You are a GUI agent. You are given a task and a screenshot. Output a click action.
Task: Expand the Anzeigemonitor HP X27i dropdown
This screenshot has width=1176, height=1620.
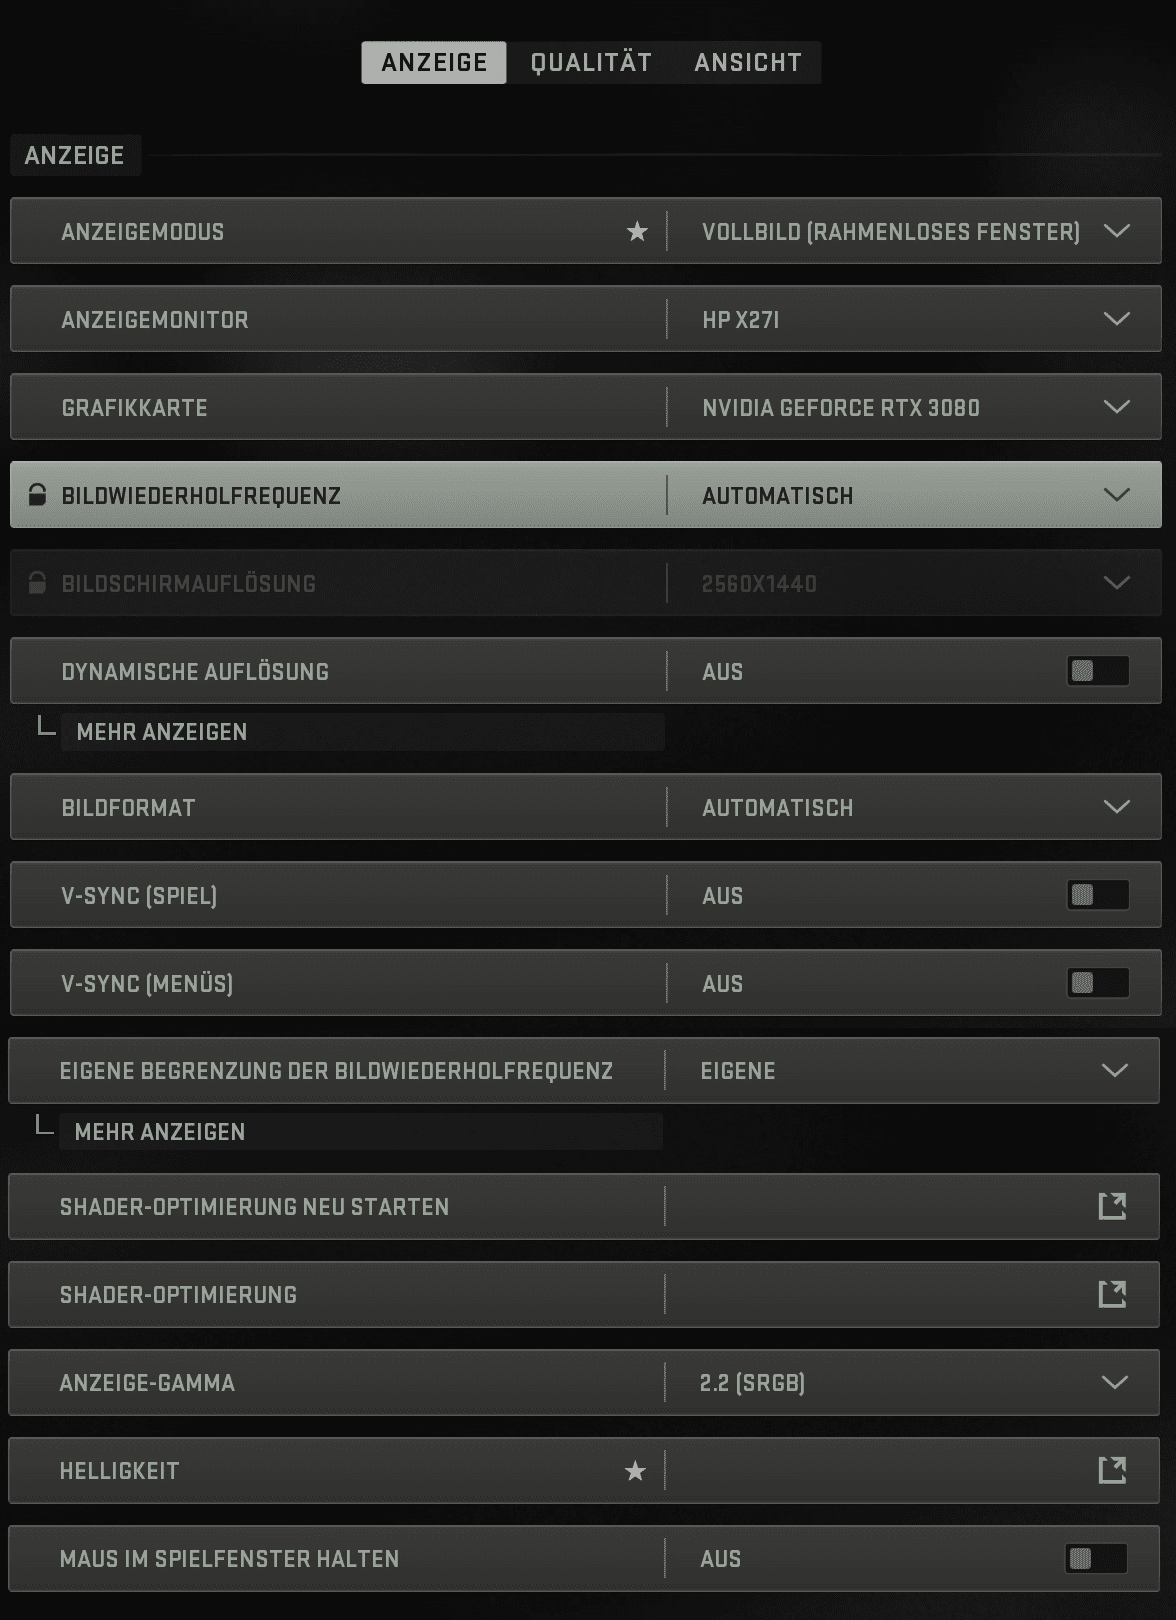[1116, 320]
